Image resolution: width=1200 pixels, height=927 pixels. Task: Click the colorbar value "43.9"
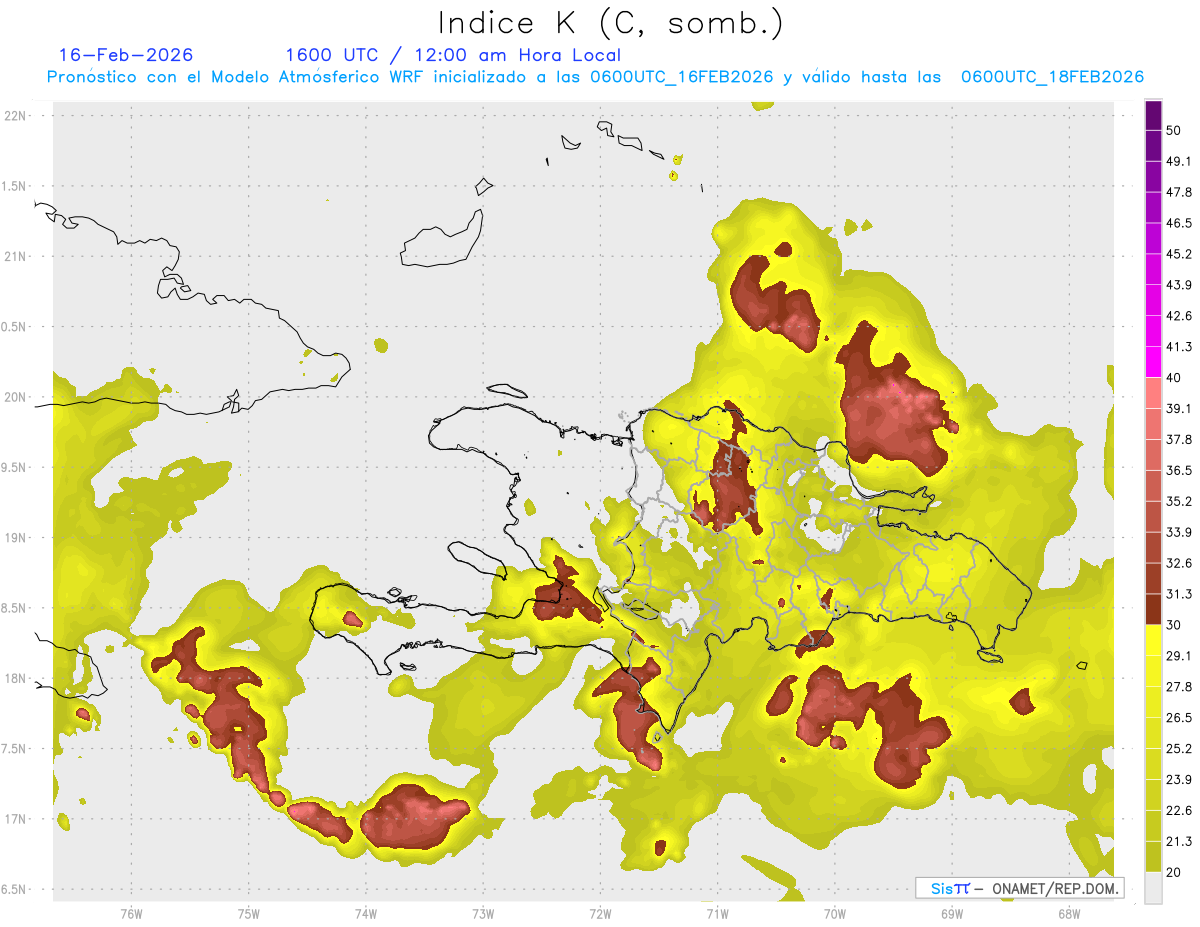pyautogui.click(x=1179, y=285)
